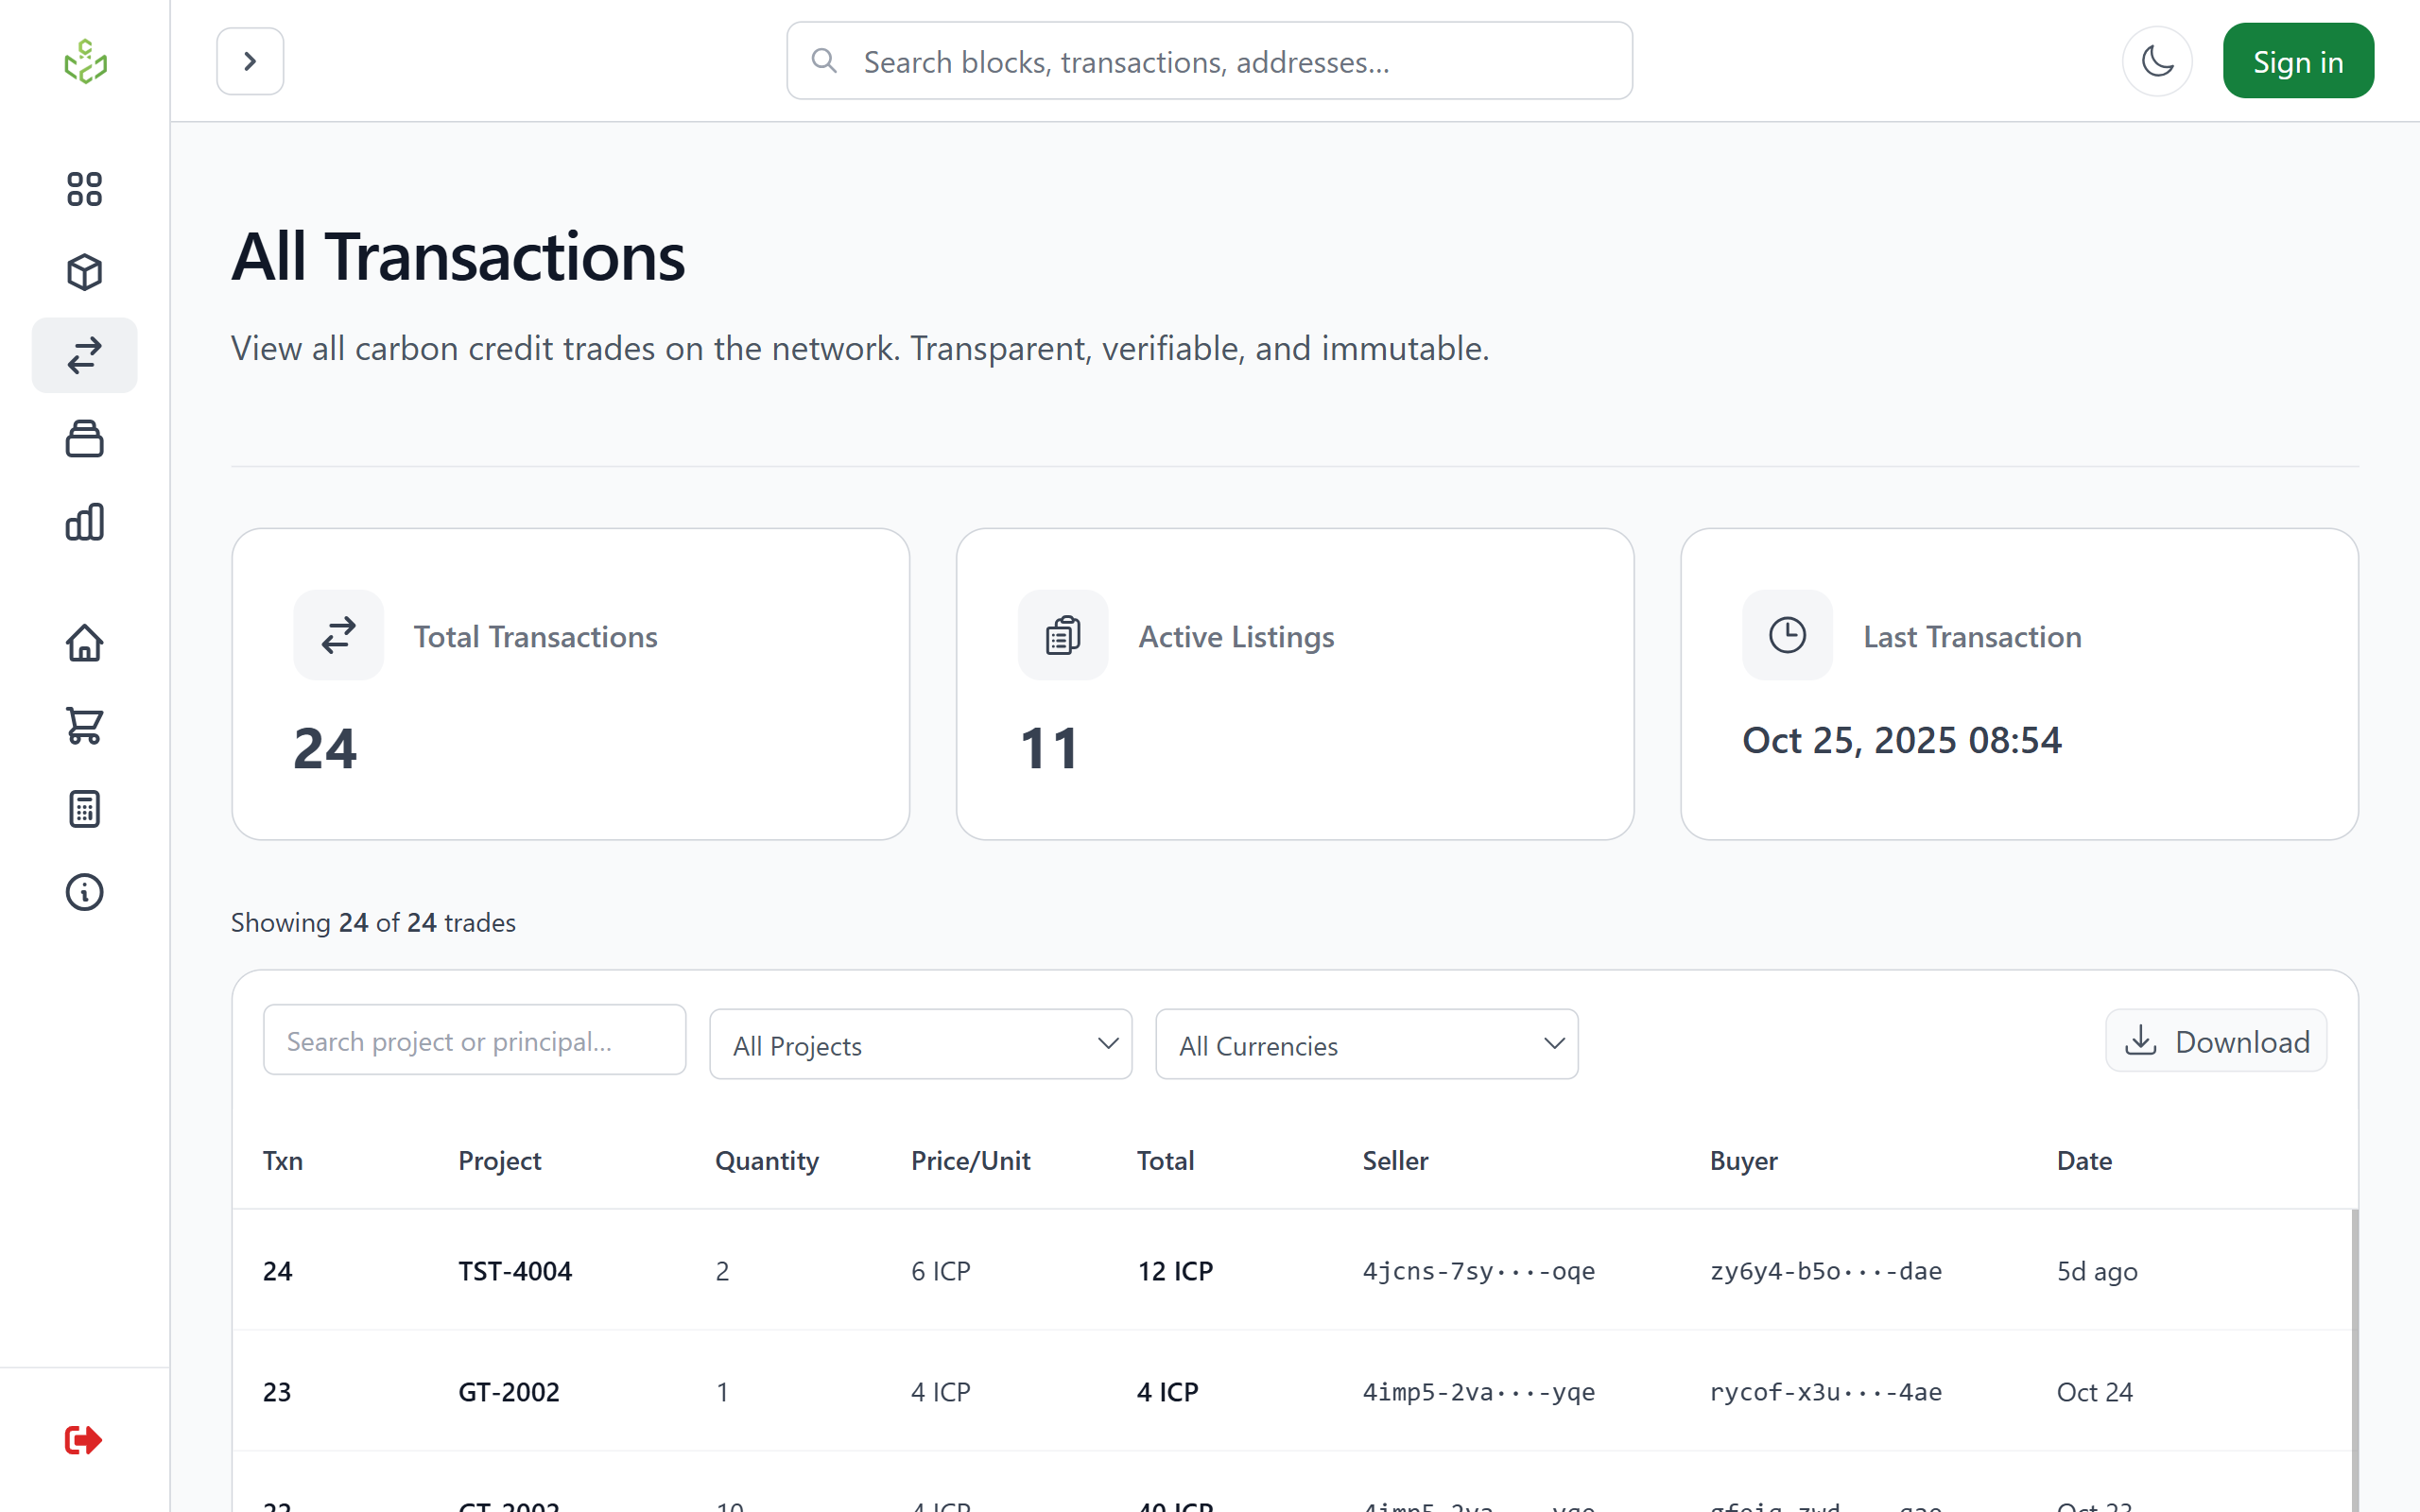Viewport: 2420px width, 1512px height.
Task: Click the red logout icon
Action: coord(84,1440)
